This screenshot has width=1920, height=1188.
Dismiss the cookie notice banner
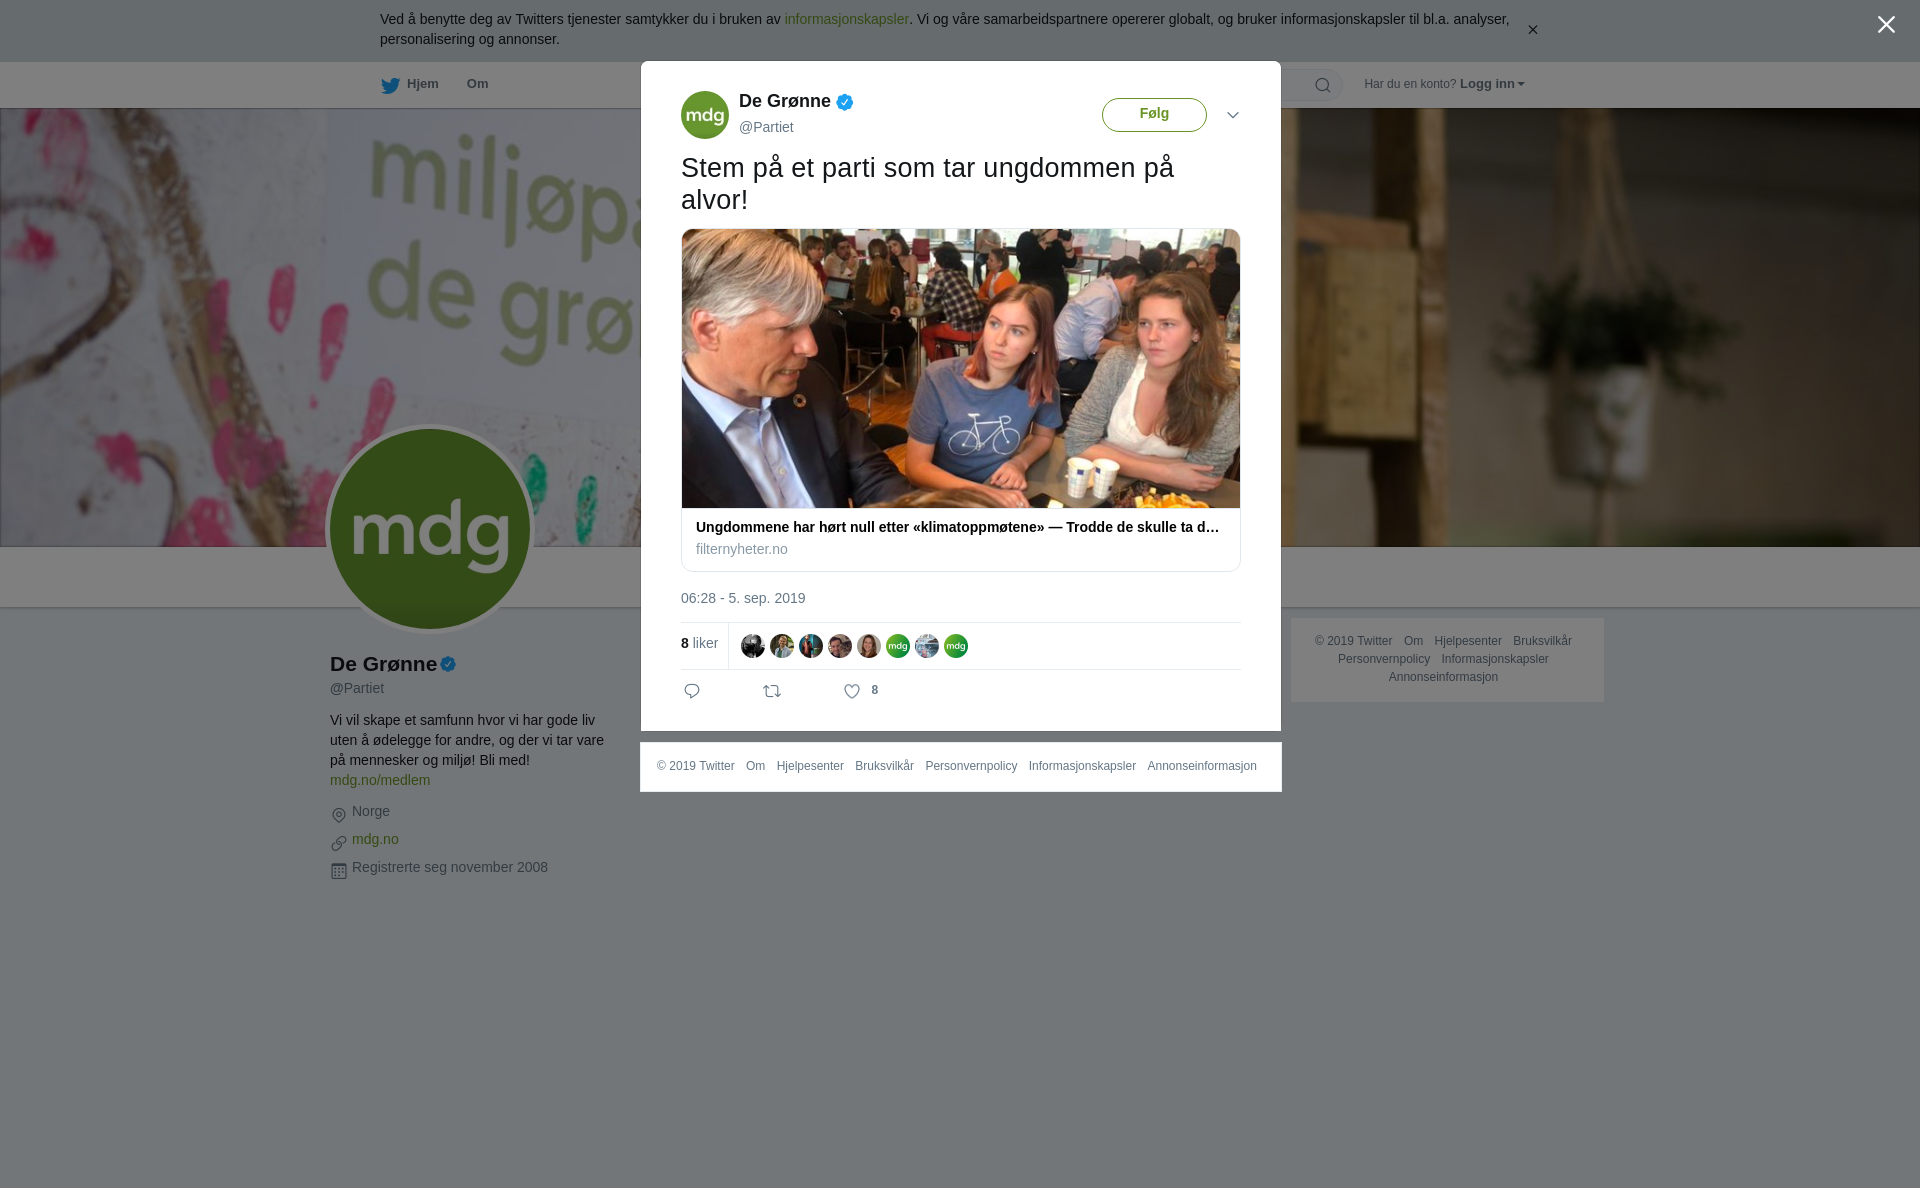(x=1532, y=30)
